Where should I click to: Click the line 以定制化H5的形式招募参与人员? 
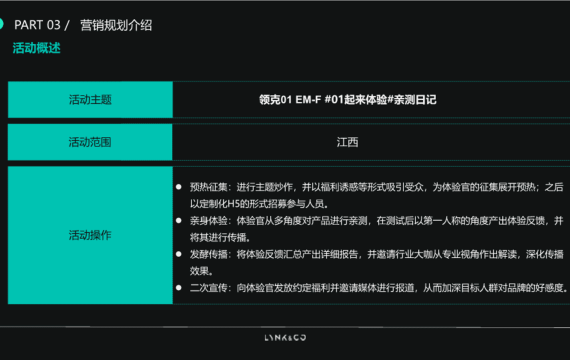pyautogui.click(x=259, y=204)
